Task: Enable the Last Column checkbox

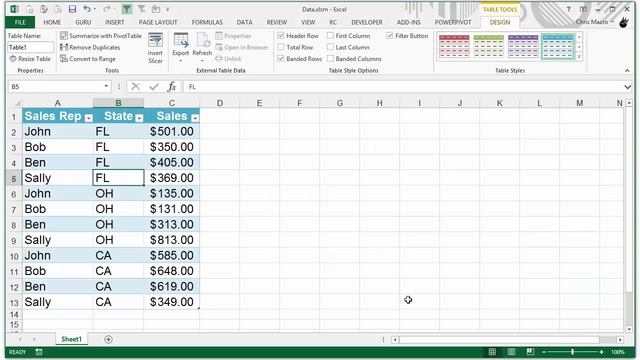Action: pyautogui.click(x=330, y=47)
